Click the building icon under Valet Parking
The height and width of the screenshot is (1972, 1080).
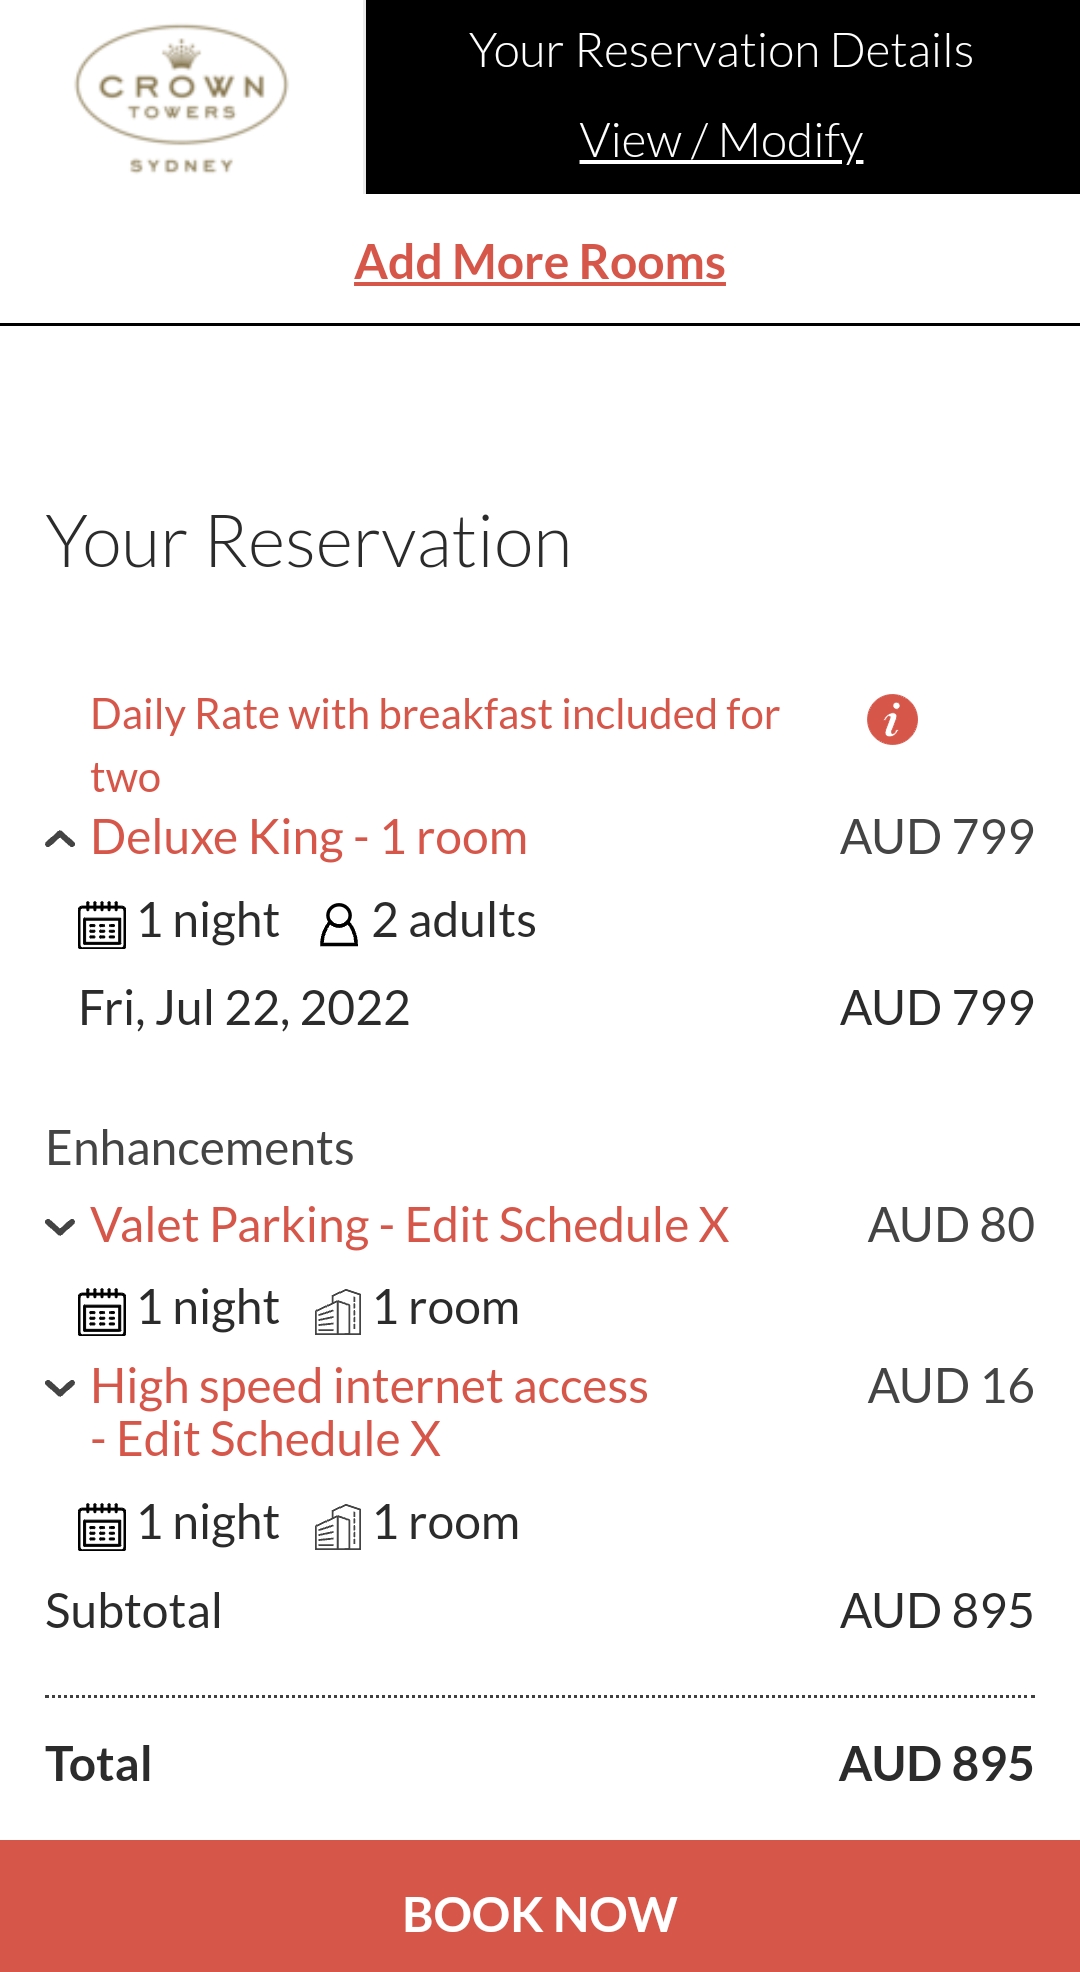pyautogui.click(x=338, y=1311)
